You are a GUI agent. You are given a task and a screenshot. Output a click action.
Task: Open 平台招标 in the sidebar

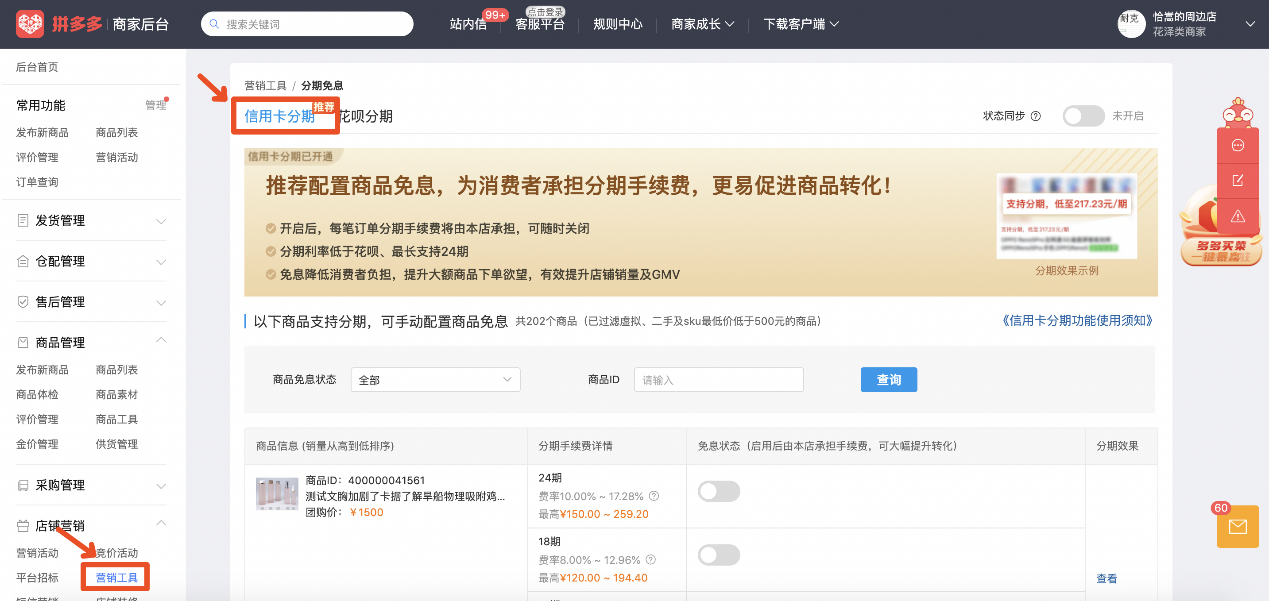tap(37, 578)
